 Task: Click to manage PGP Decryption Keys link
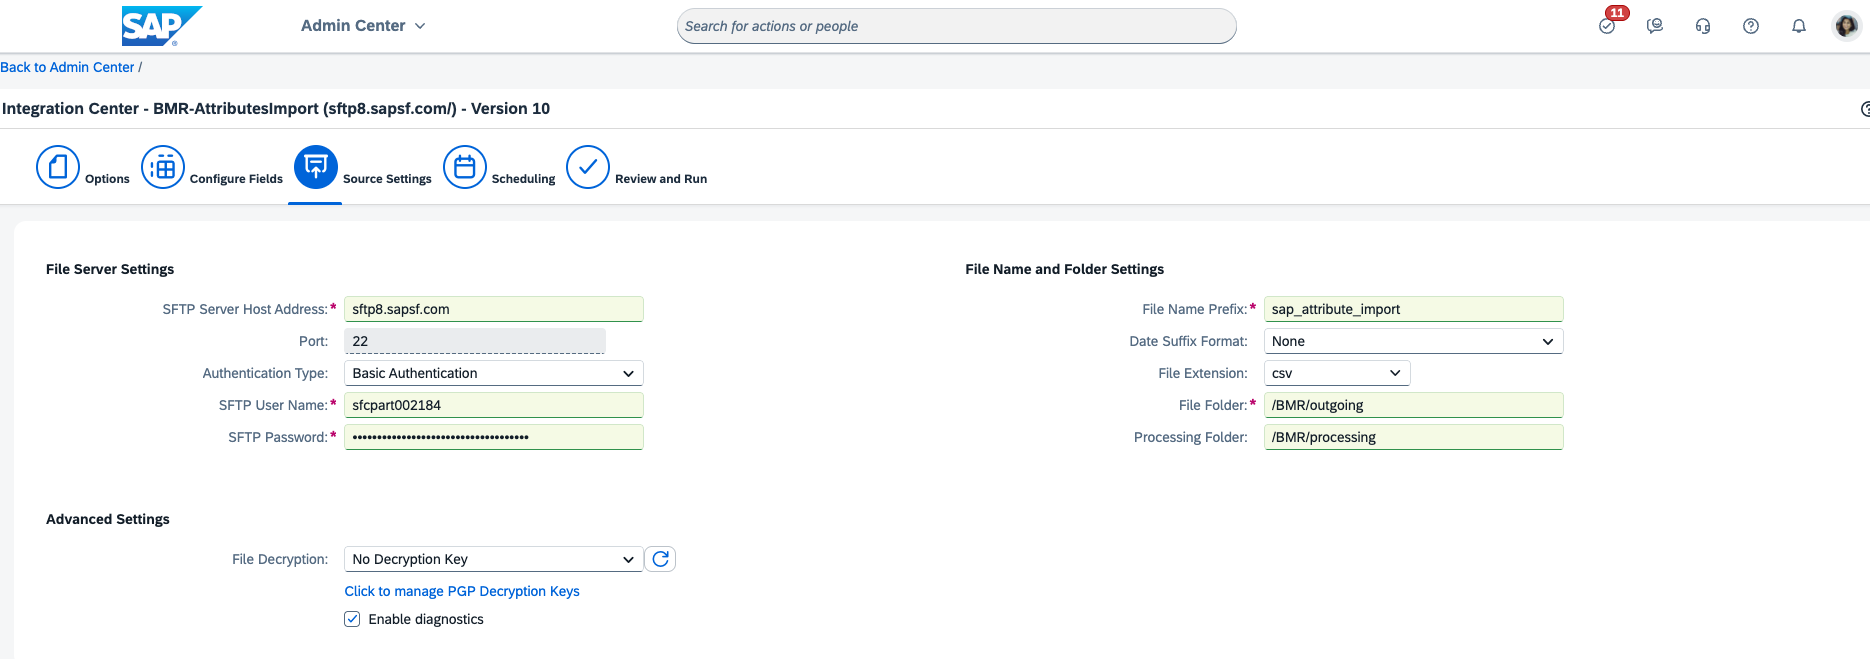(462, 591)
